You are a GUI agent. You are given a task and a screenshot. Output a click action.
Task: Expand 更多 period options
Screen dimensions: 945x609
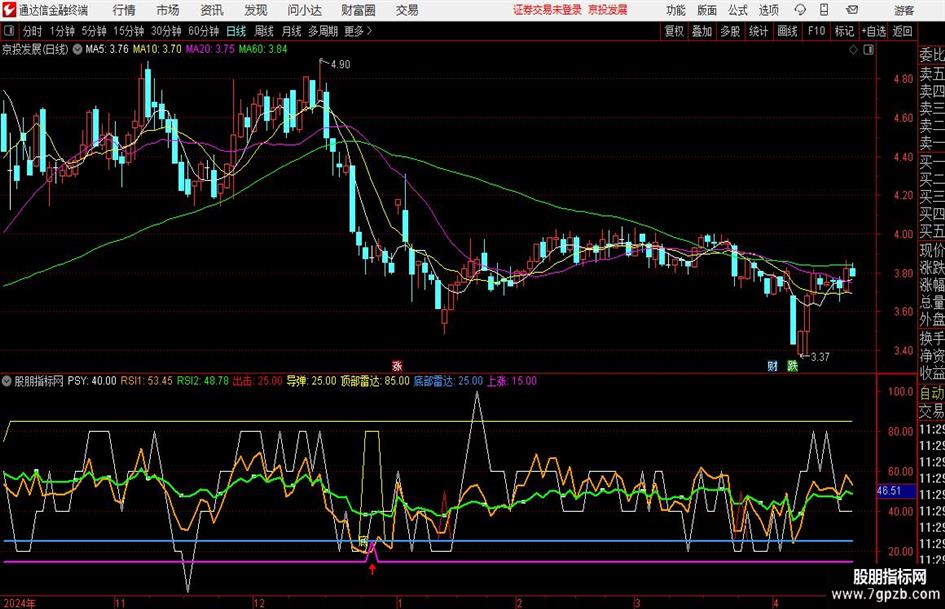pos(358,31)
